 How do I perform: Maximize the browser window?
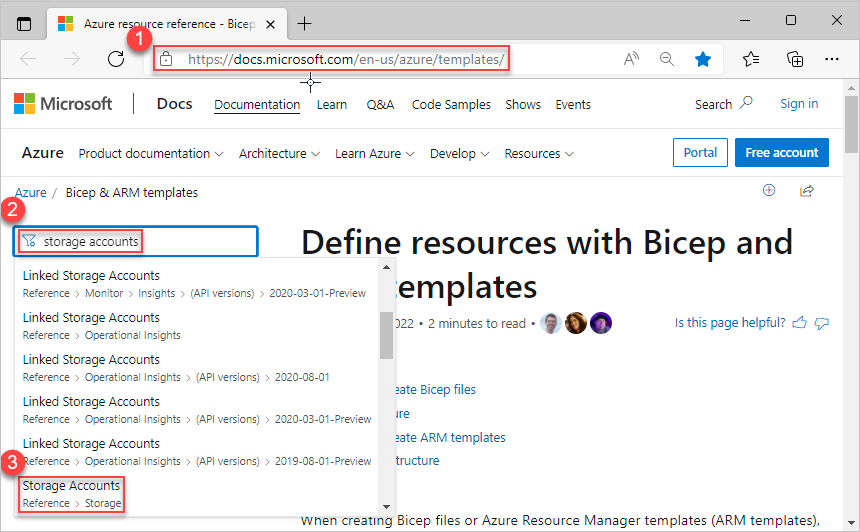(x=790, y=20)
